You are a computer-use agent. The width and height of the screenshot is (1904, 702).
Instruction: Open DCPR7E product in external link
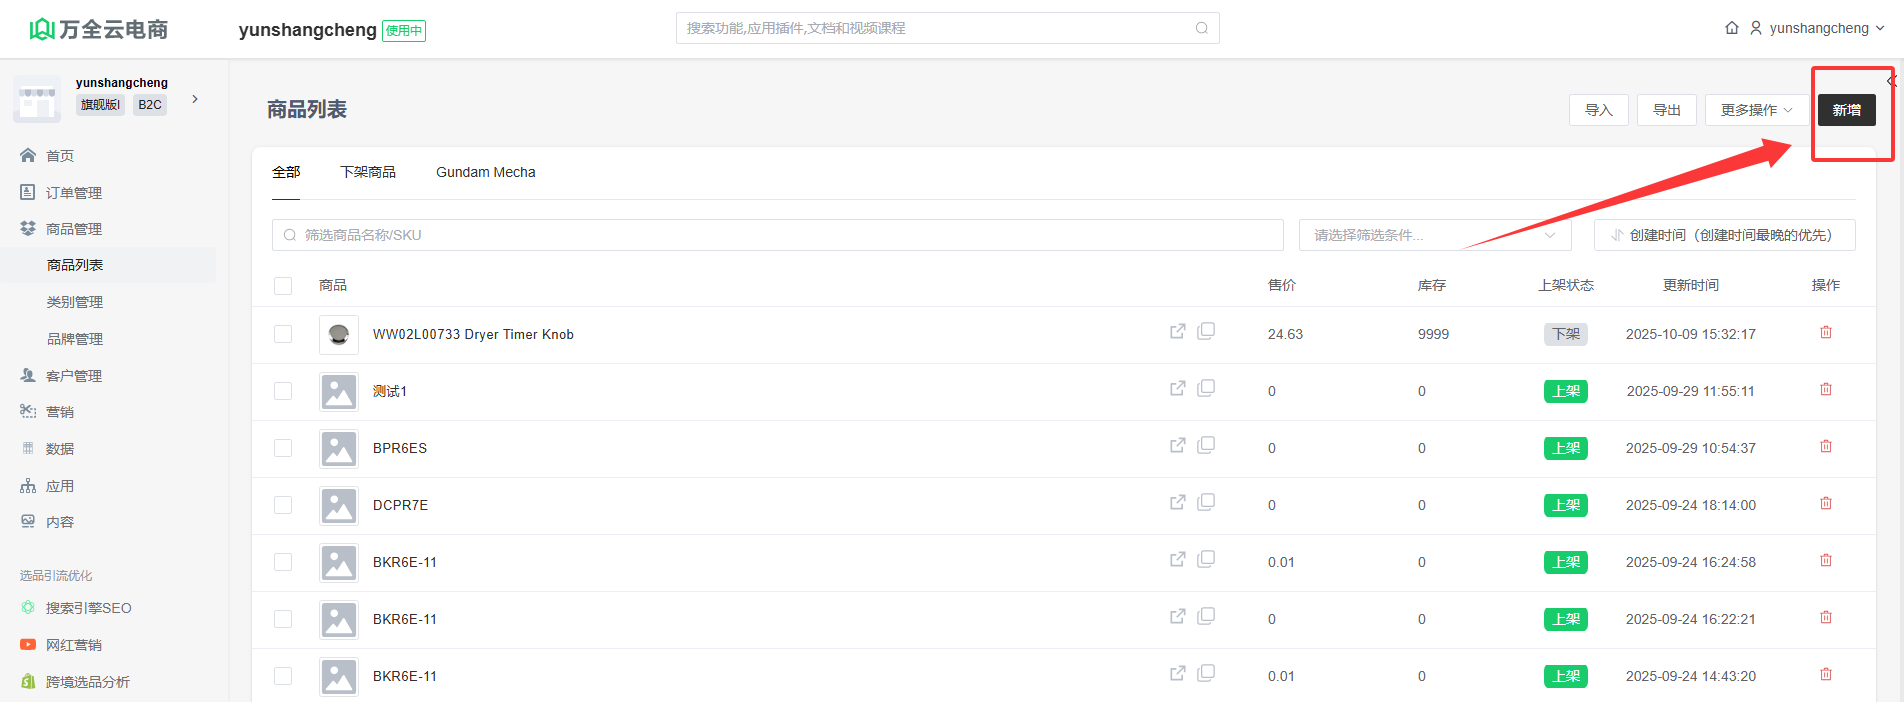[x=1177, y=502]
